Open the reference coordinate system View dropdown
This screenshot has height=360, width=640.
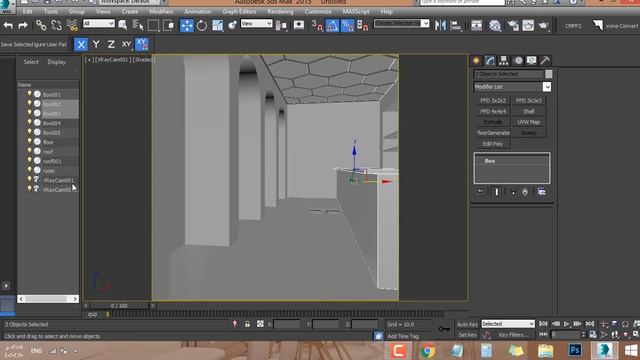click(256, 24)
